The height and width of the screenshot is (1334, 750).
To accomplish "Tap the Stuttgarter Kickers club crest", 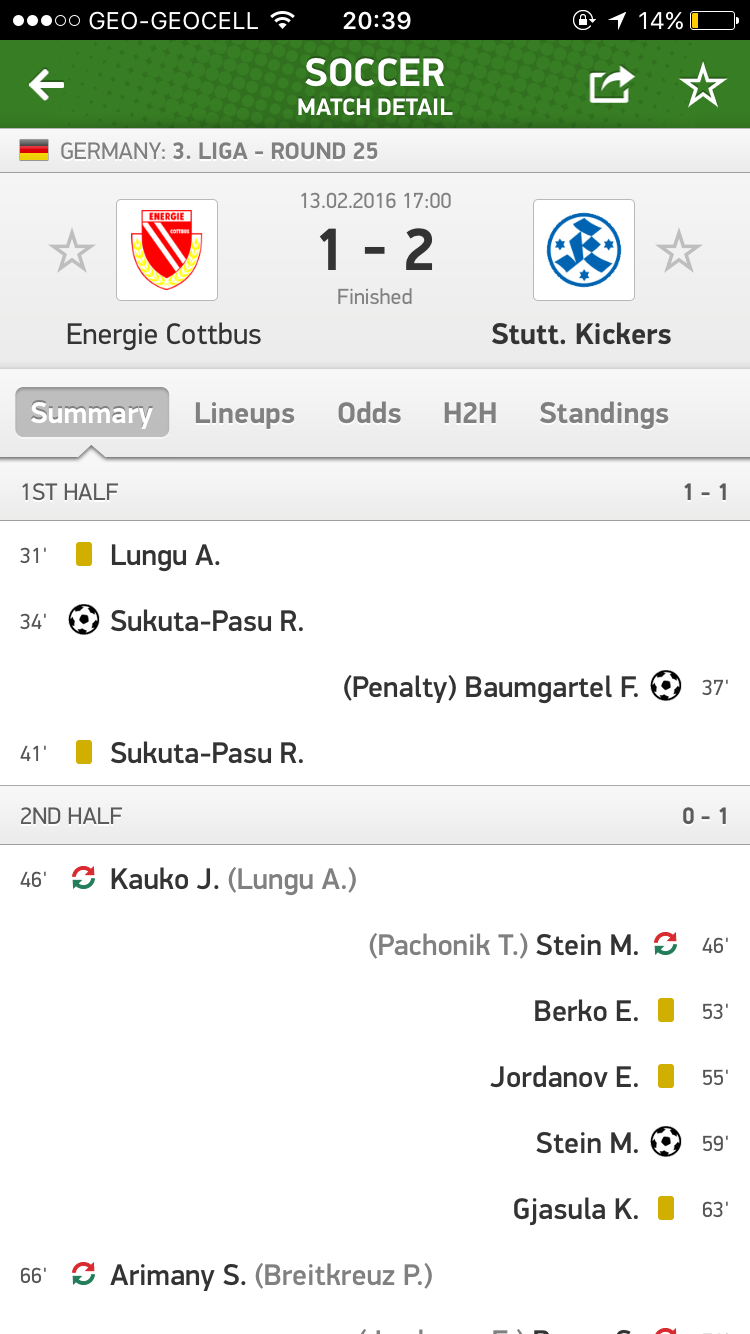I will (x=584, y=250).
